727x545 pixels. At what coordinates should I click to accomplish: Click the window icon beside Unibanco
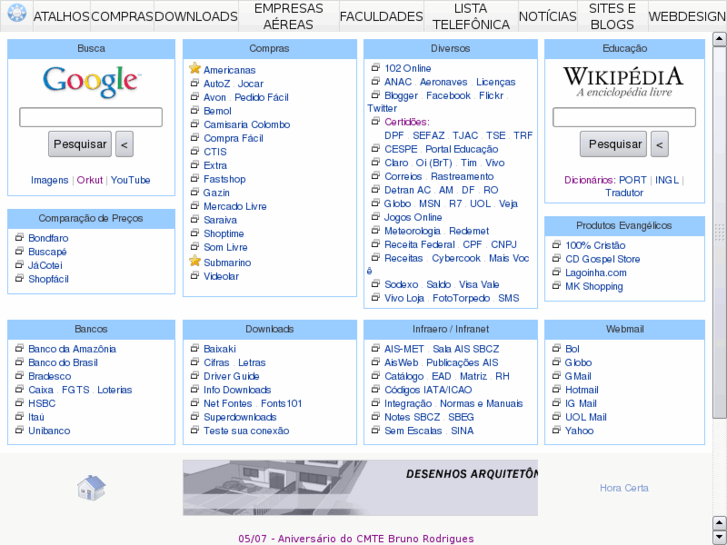pyautogui.click(x=19, y=430)
